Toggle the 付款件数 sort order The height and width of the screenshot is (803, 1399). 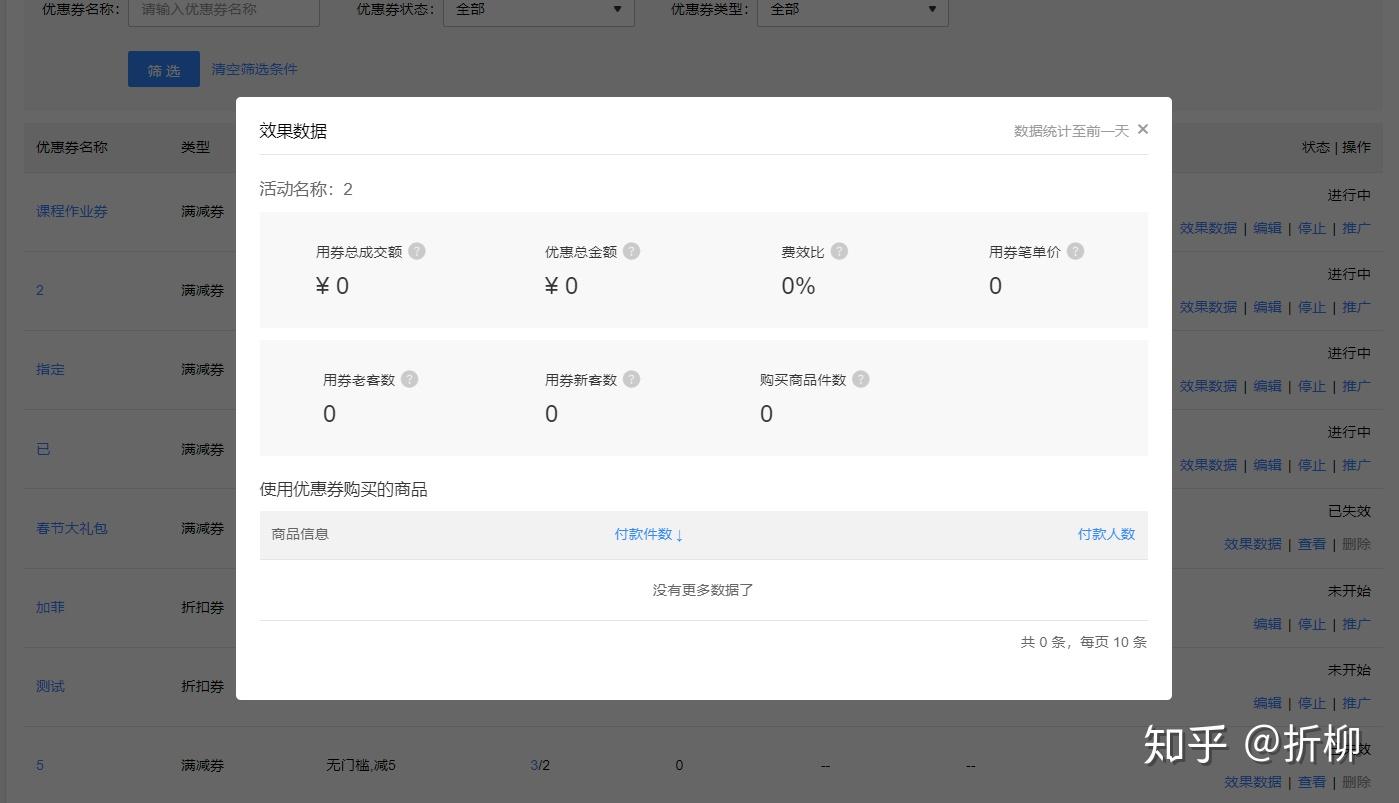coord(648,534)
